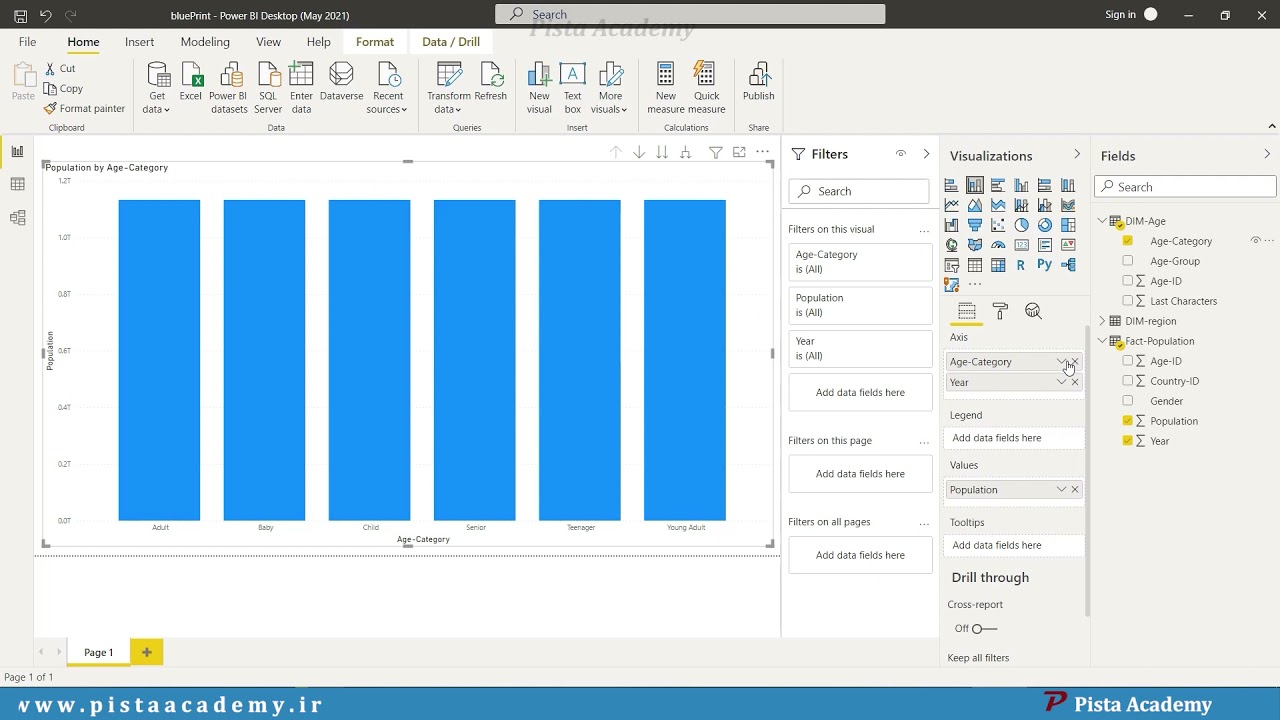This screenshot has height=720, width=1280.
Task: Select the treemap visualization
Action: tap(1068, 225)
